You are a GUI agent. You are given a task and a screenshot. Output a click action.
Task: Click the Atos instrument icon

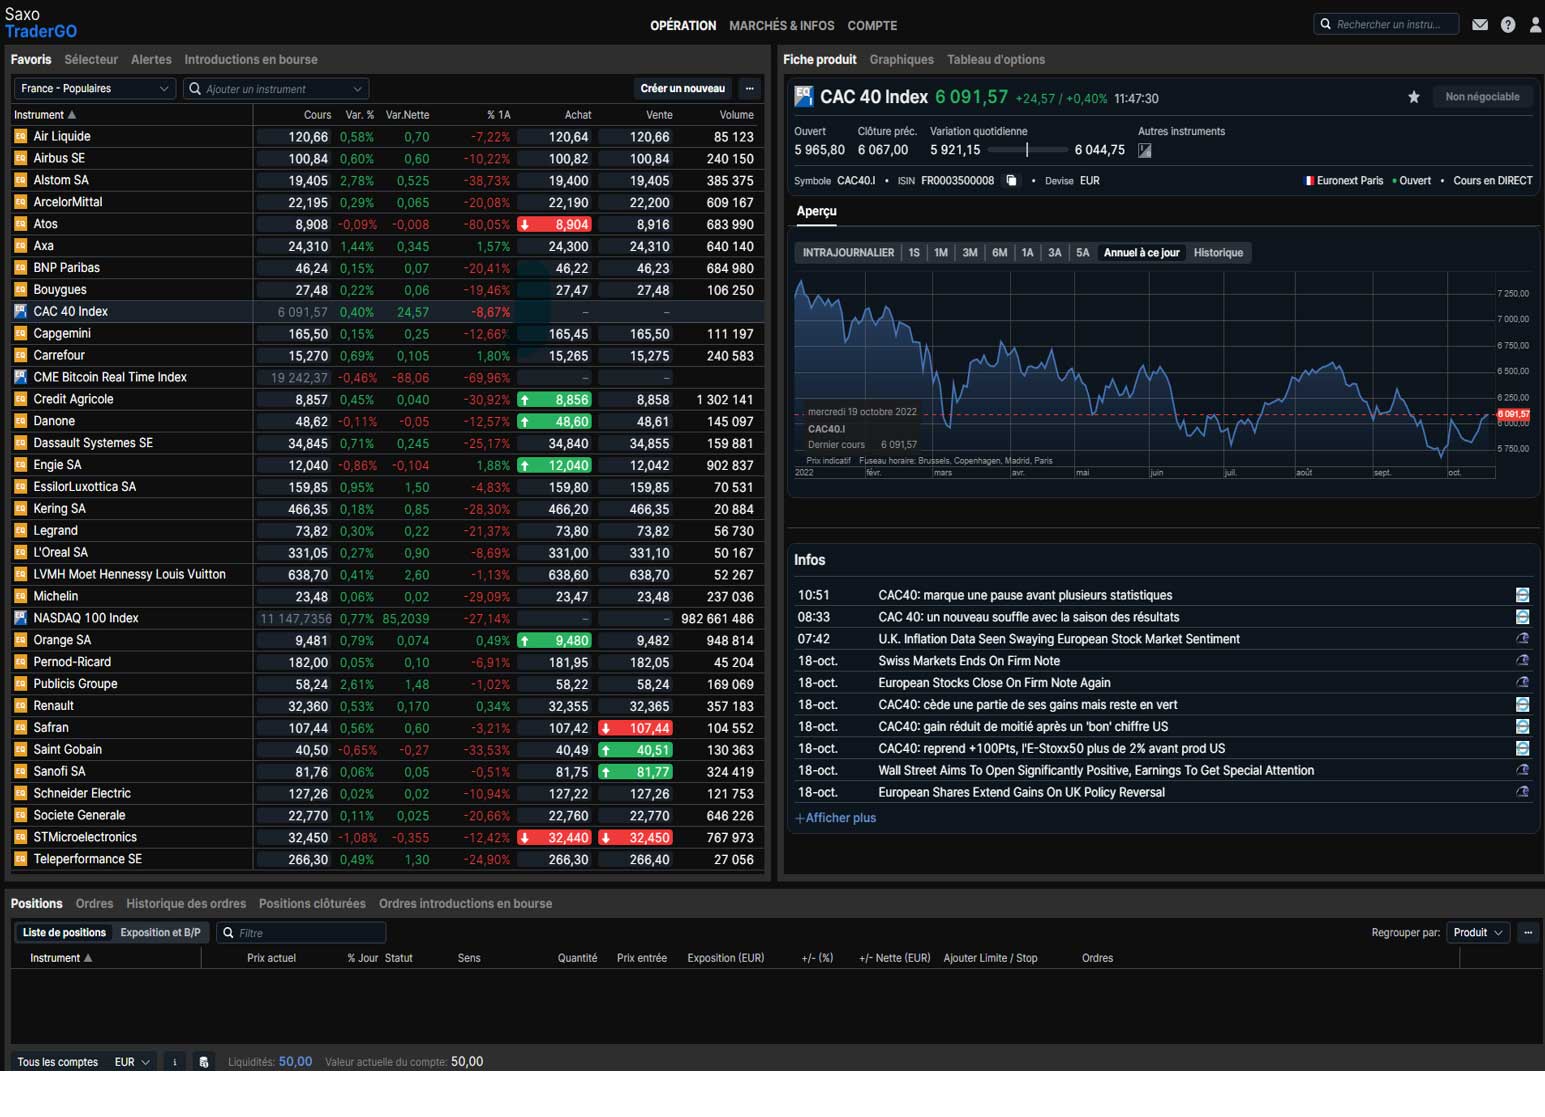tap(20, 224)
